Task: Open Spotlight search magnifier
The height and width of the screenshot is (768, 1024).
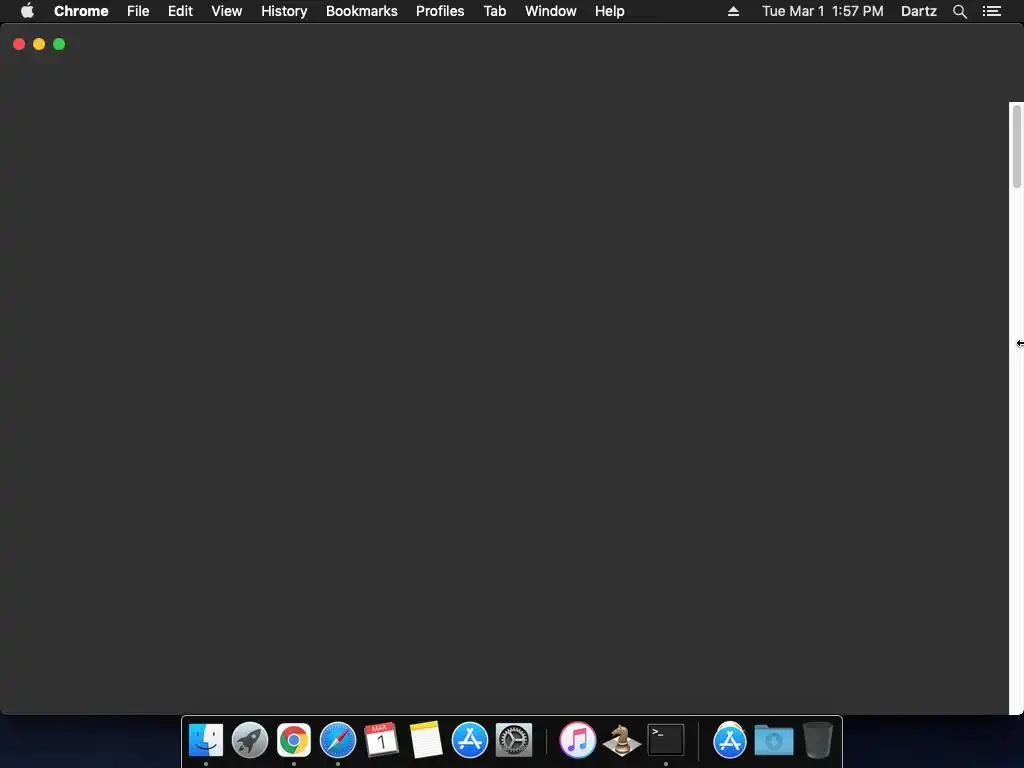Action: point(960,11)
